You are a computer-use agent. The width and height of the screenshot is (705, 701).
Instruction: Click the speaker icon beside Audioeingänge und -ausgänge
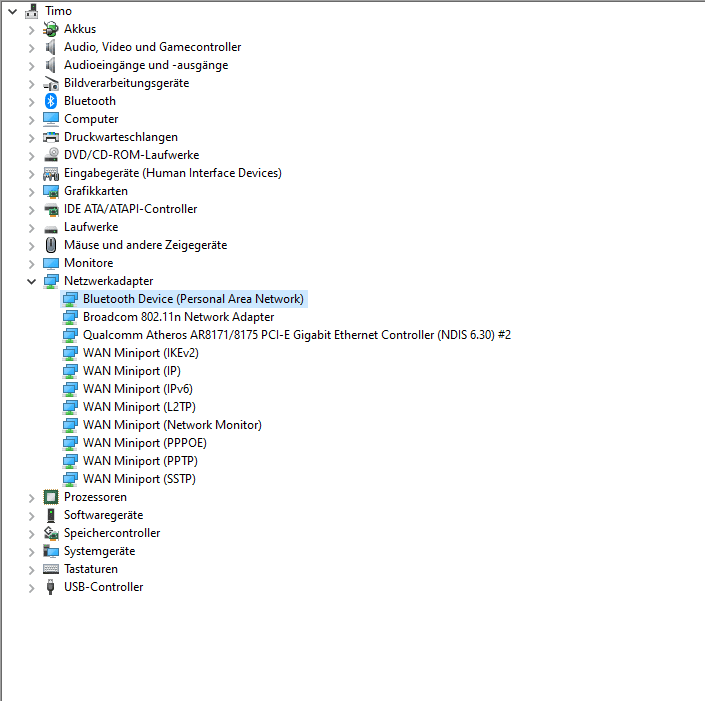pos(51,65)
